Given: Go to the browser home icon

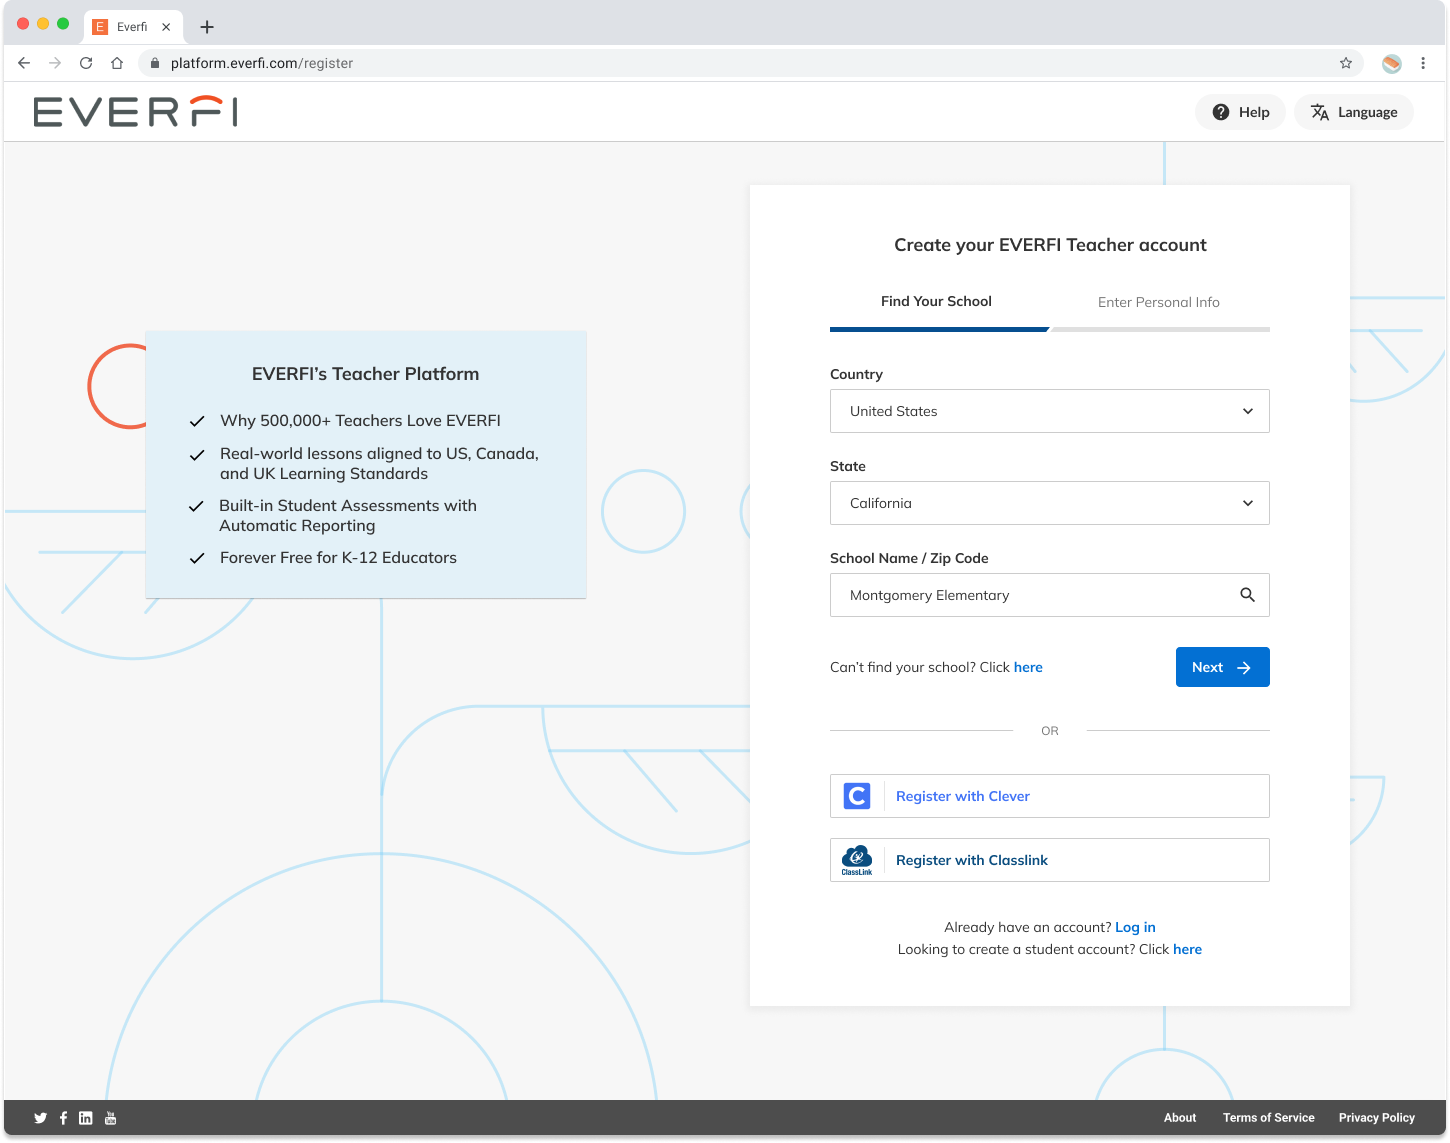Looking at the screenshot, I should (x=117, y=63).
